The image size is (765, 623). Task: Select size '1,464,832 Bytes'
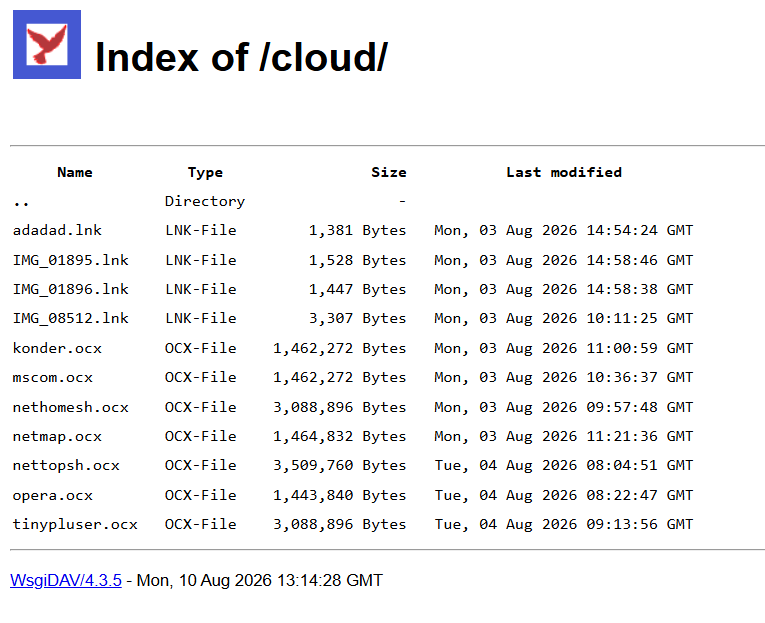(x=340, y=436)
